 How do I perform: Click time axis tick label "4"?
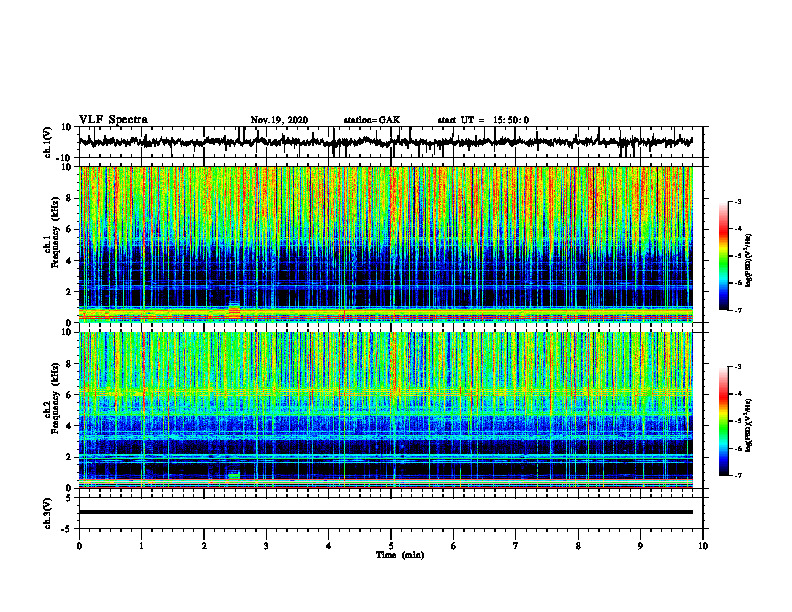pos(329,546)
